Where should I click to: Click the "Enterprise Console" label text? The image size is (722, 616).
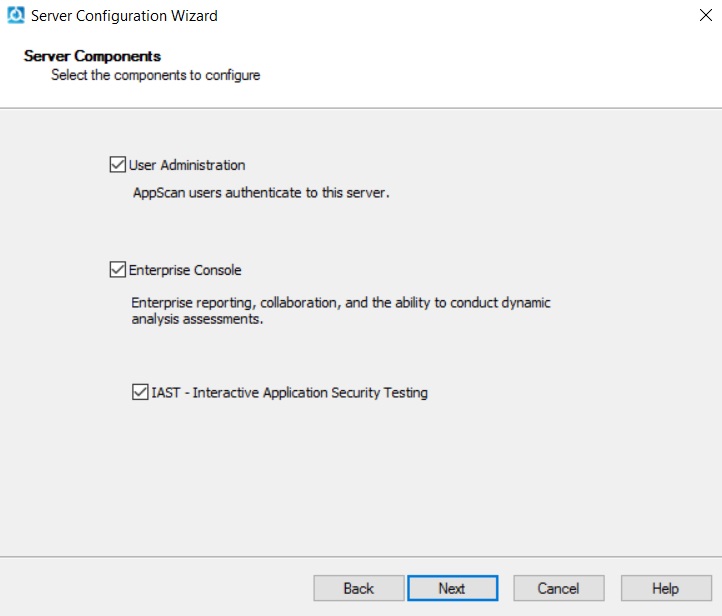(x=185, y=270)
